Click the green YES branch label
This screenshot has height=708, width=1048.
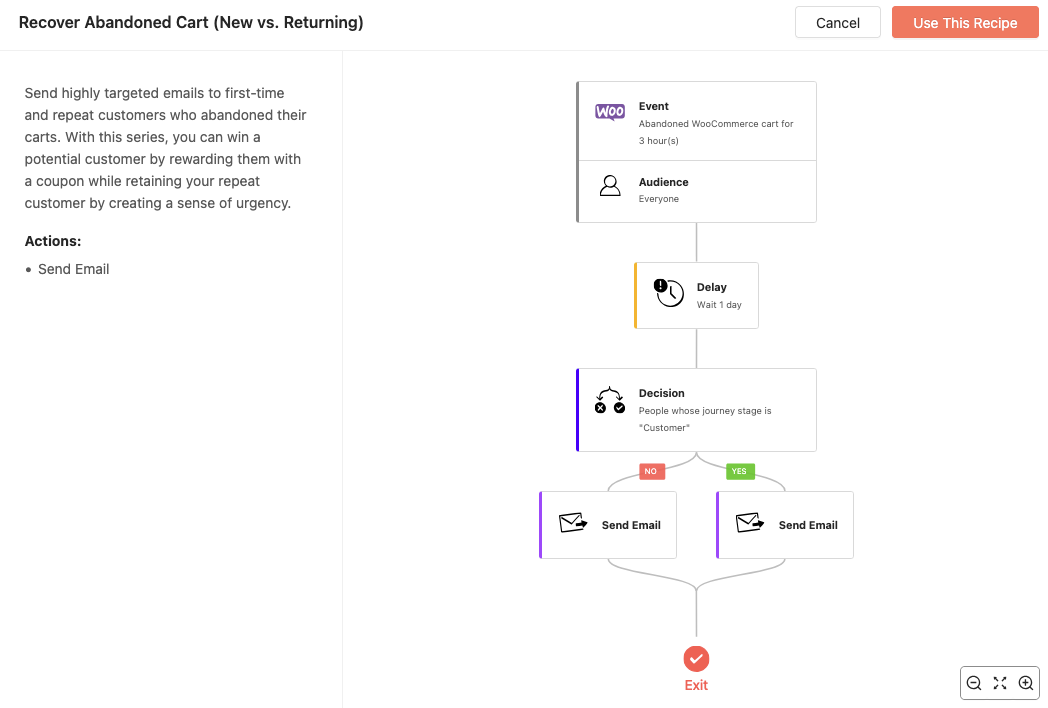(x=739, y=471)
